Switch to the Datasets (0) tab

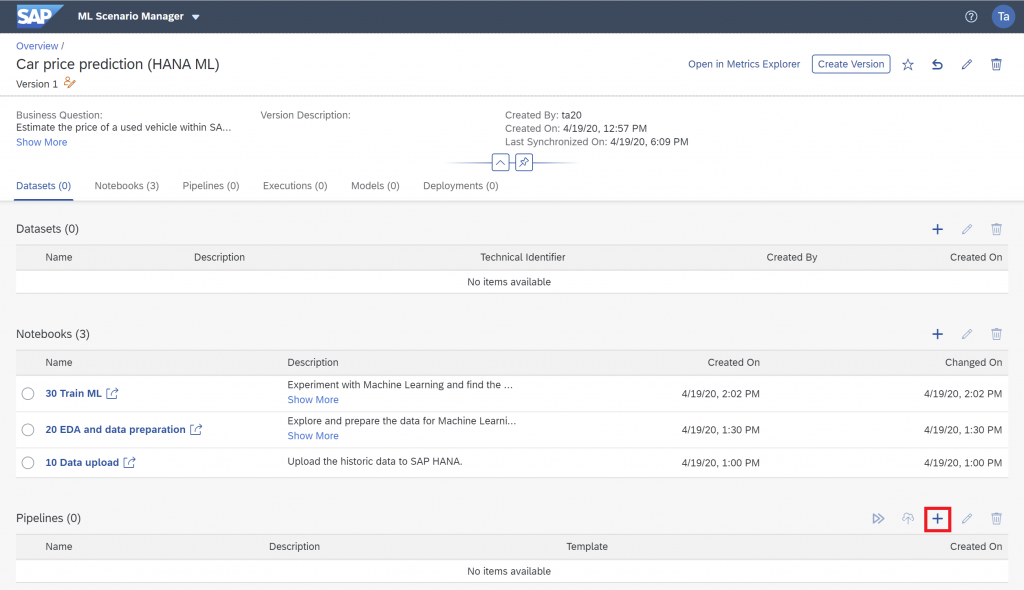click(44, 186)
